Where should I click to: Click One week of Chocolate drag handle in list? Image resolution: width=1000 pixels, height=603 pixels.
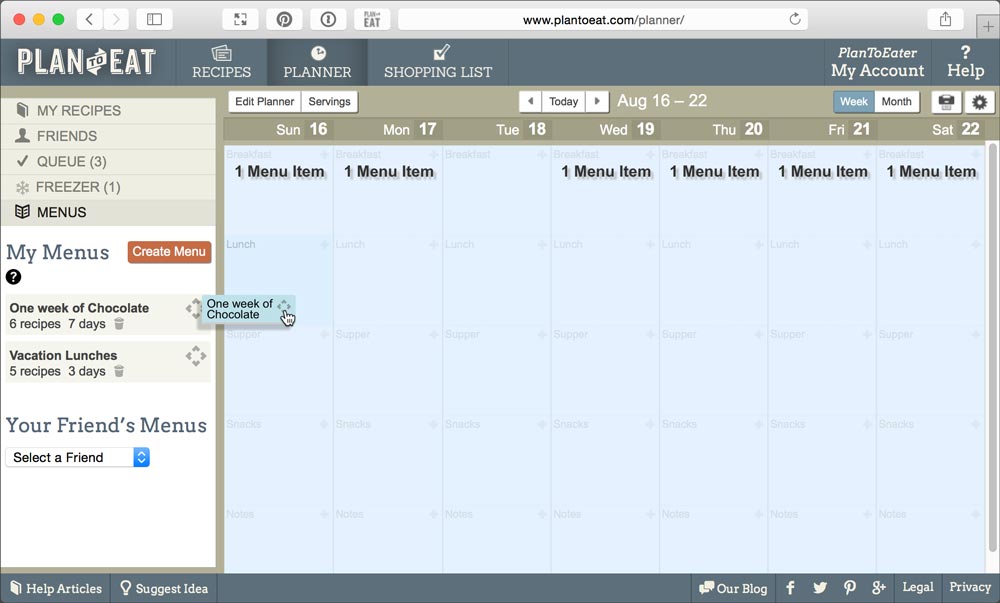coord(193,309)
